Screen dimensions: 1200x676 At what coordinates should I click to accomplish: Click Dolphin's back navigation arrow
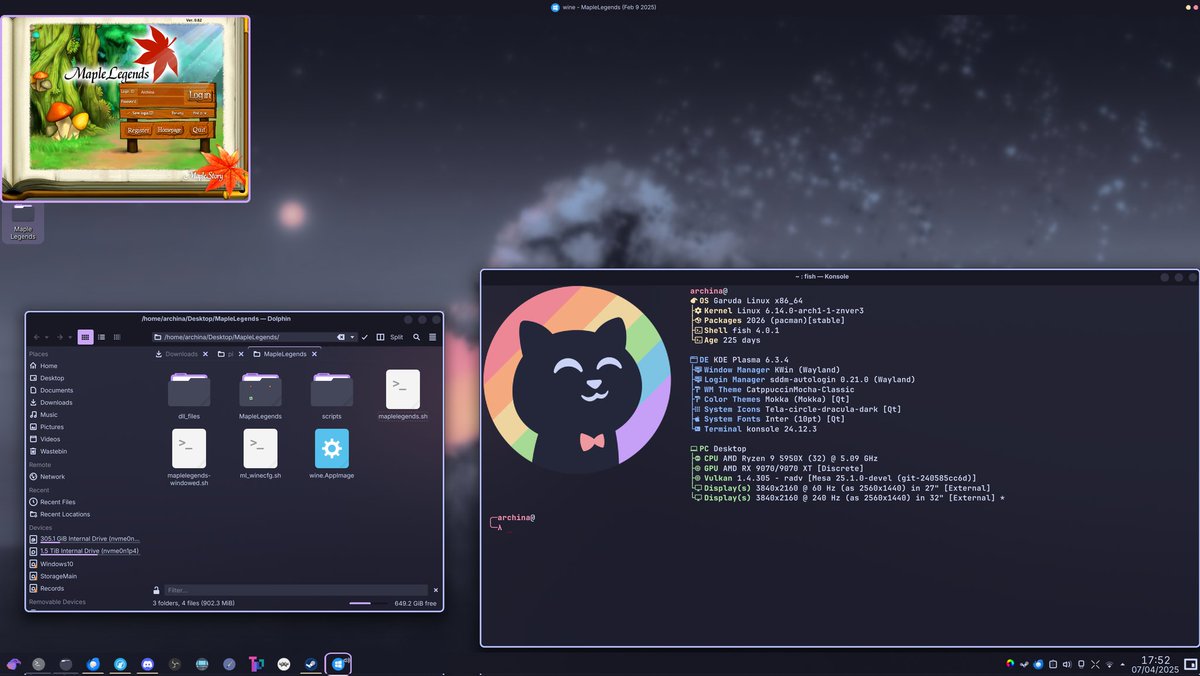(x=37, y=337)
